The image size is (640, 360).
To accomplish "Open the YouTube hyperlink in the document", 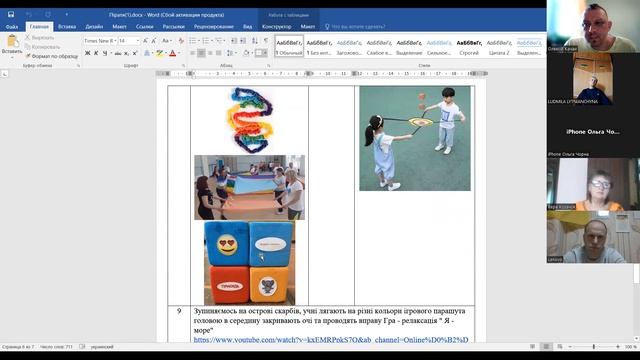I will tap(331, 340).
